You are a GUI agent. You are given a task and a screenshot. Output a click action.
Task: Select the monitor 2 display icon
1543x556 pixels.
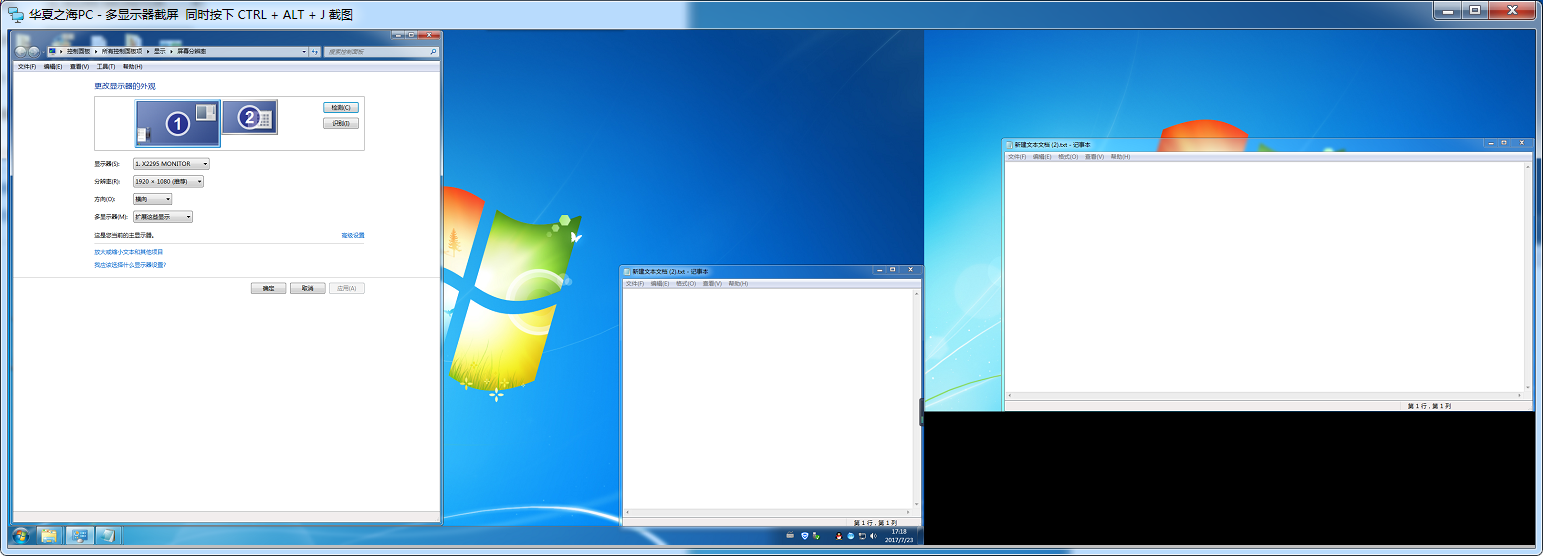pos(249,118)
